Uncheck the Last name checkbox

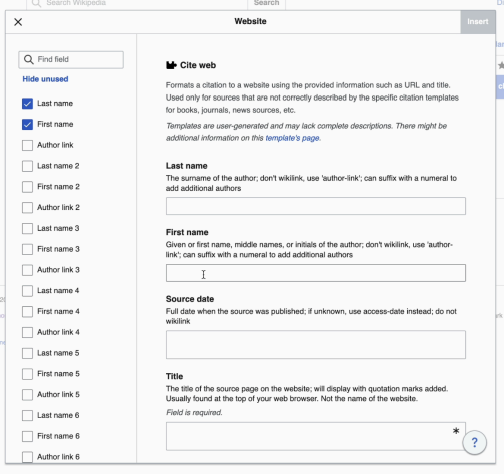(27, 104)
